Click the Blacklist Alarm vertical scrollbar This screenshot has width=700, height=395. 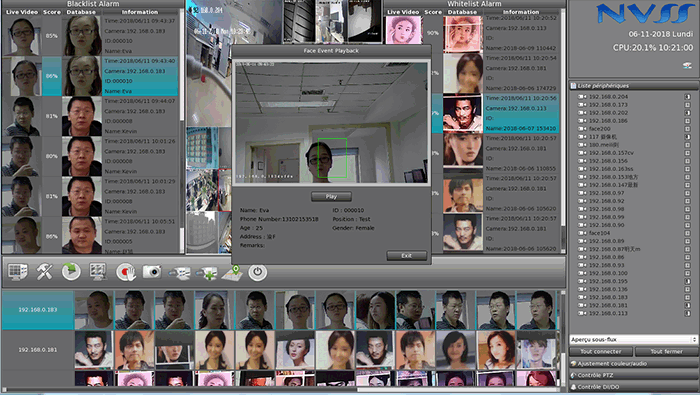click(182, 132)
